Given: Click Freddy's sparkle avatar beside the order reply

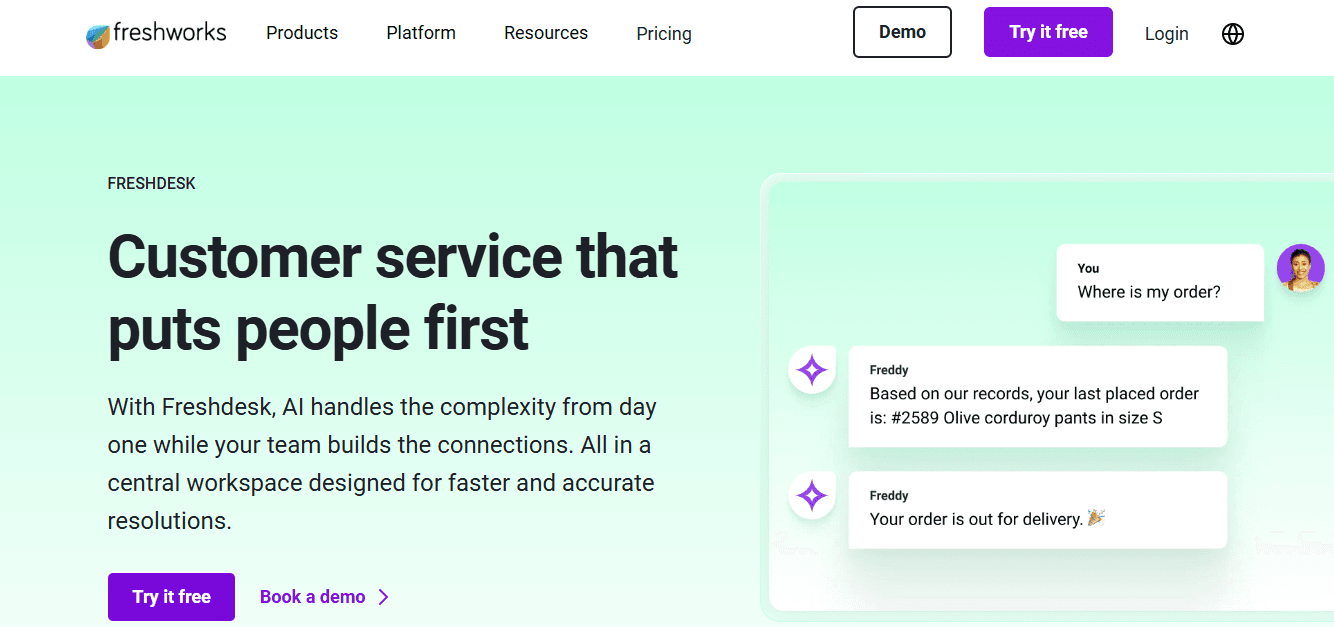Looking at the screenshot, I should [x=811, y=370].
